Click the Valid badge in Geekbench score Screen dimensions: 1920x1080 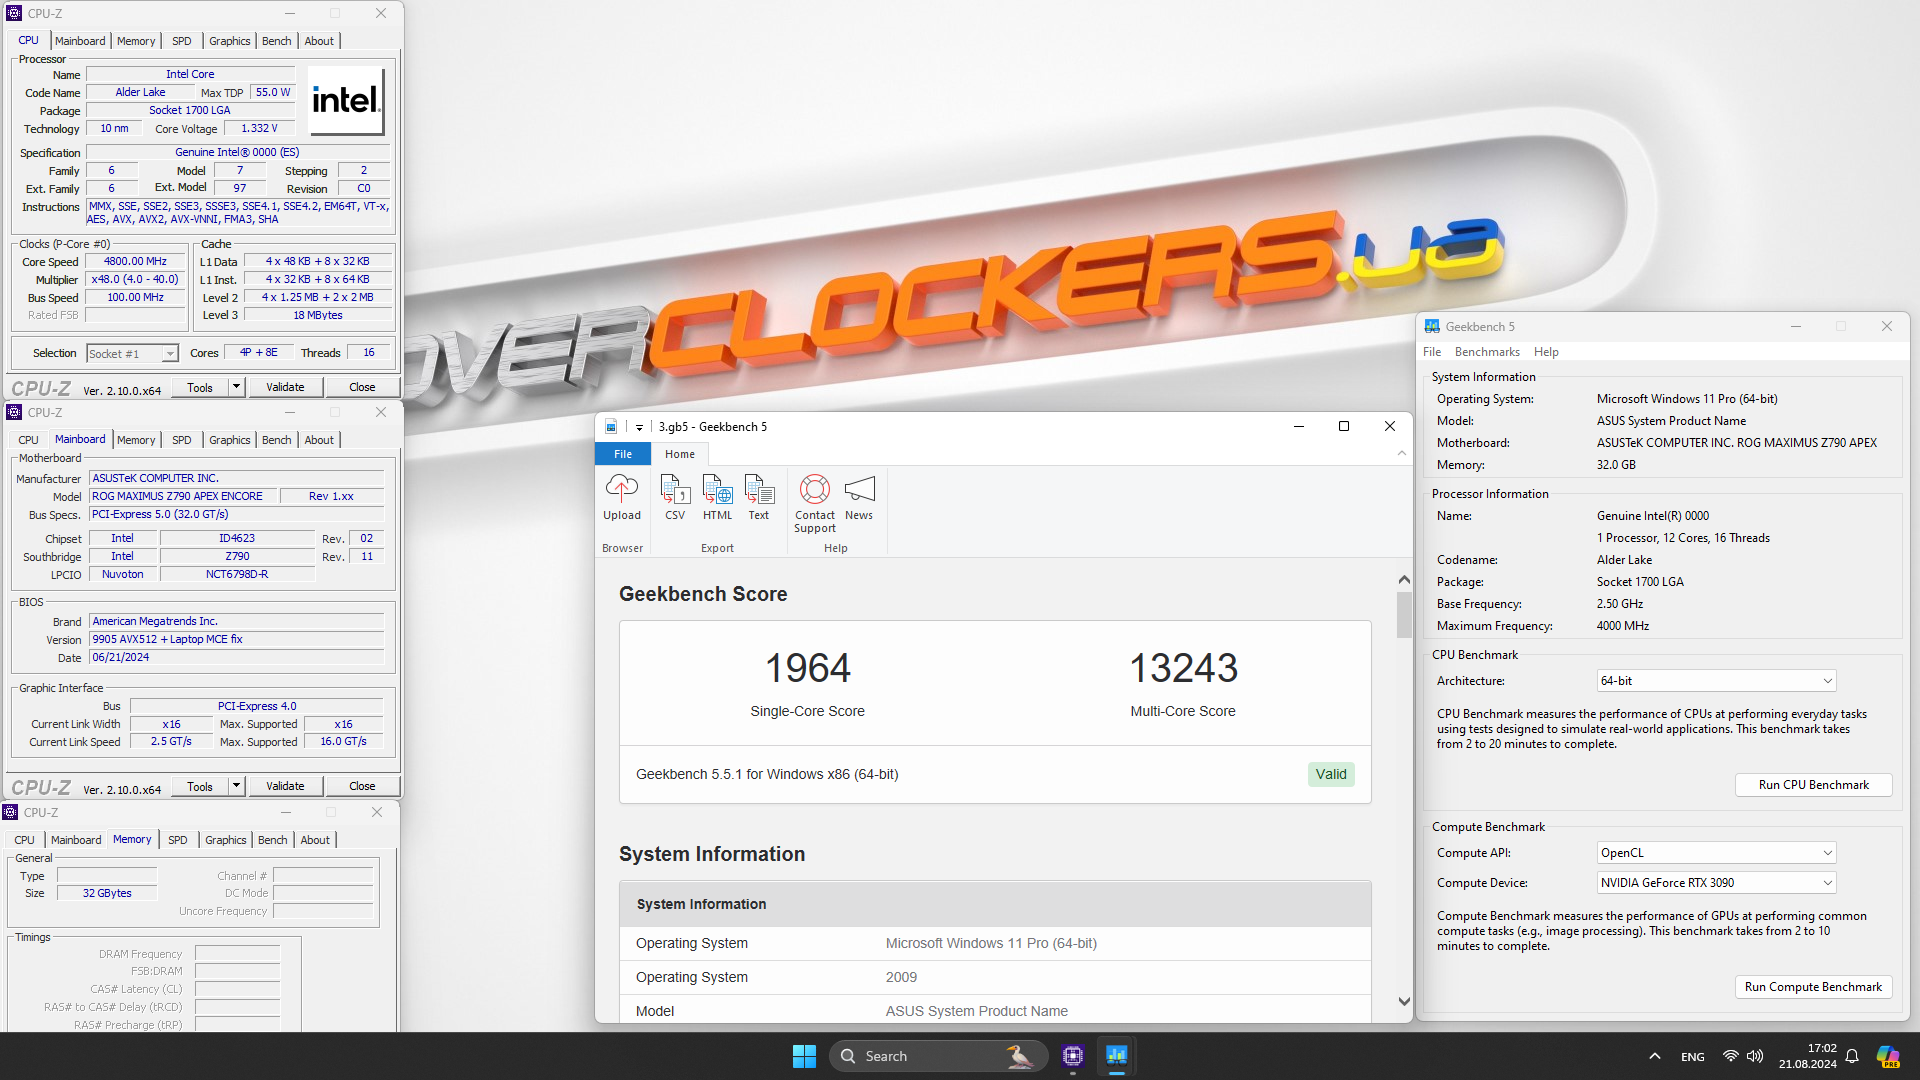(1331, 774)
